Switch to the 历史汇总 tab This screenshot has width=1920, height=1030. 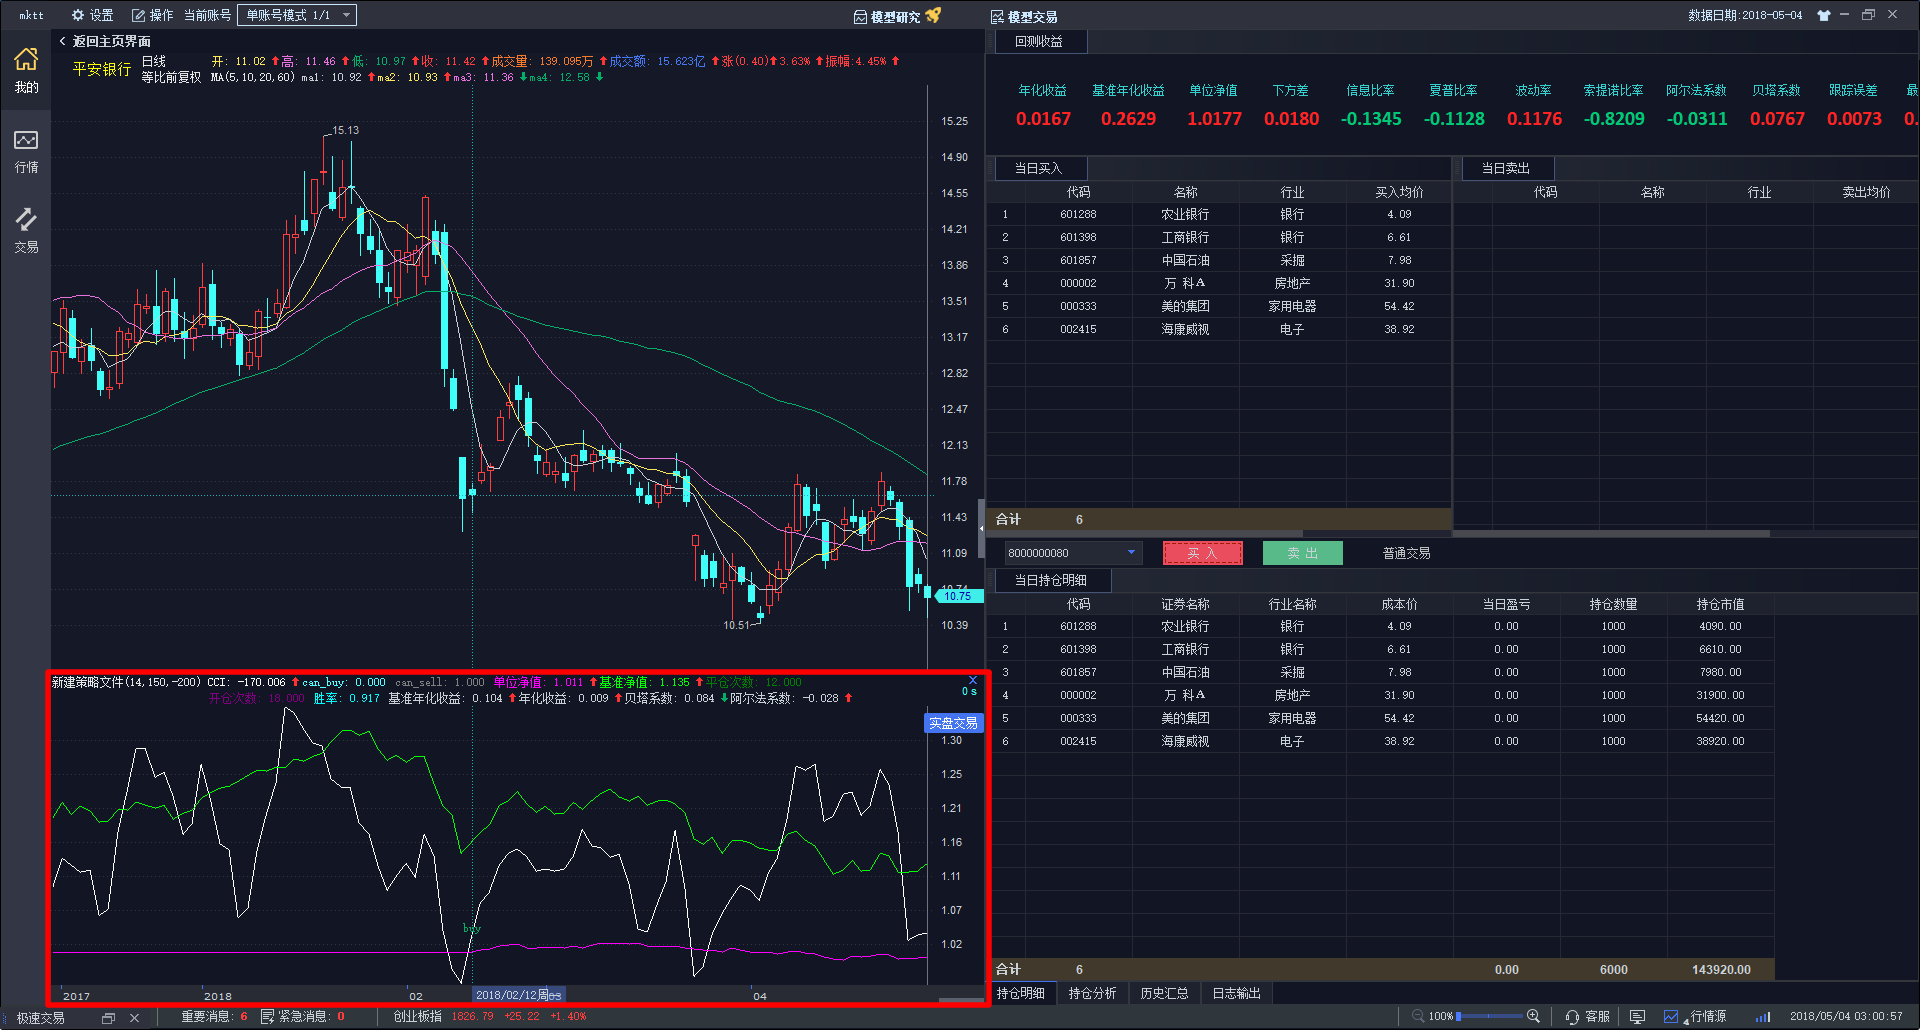[x=1164, y=993]
